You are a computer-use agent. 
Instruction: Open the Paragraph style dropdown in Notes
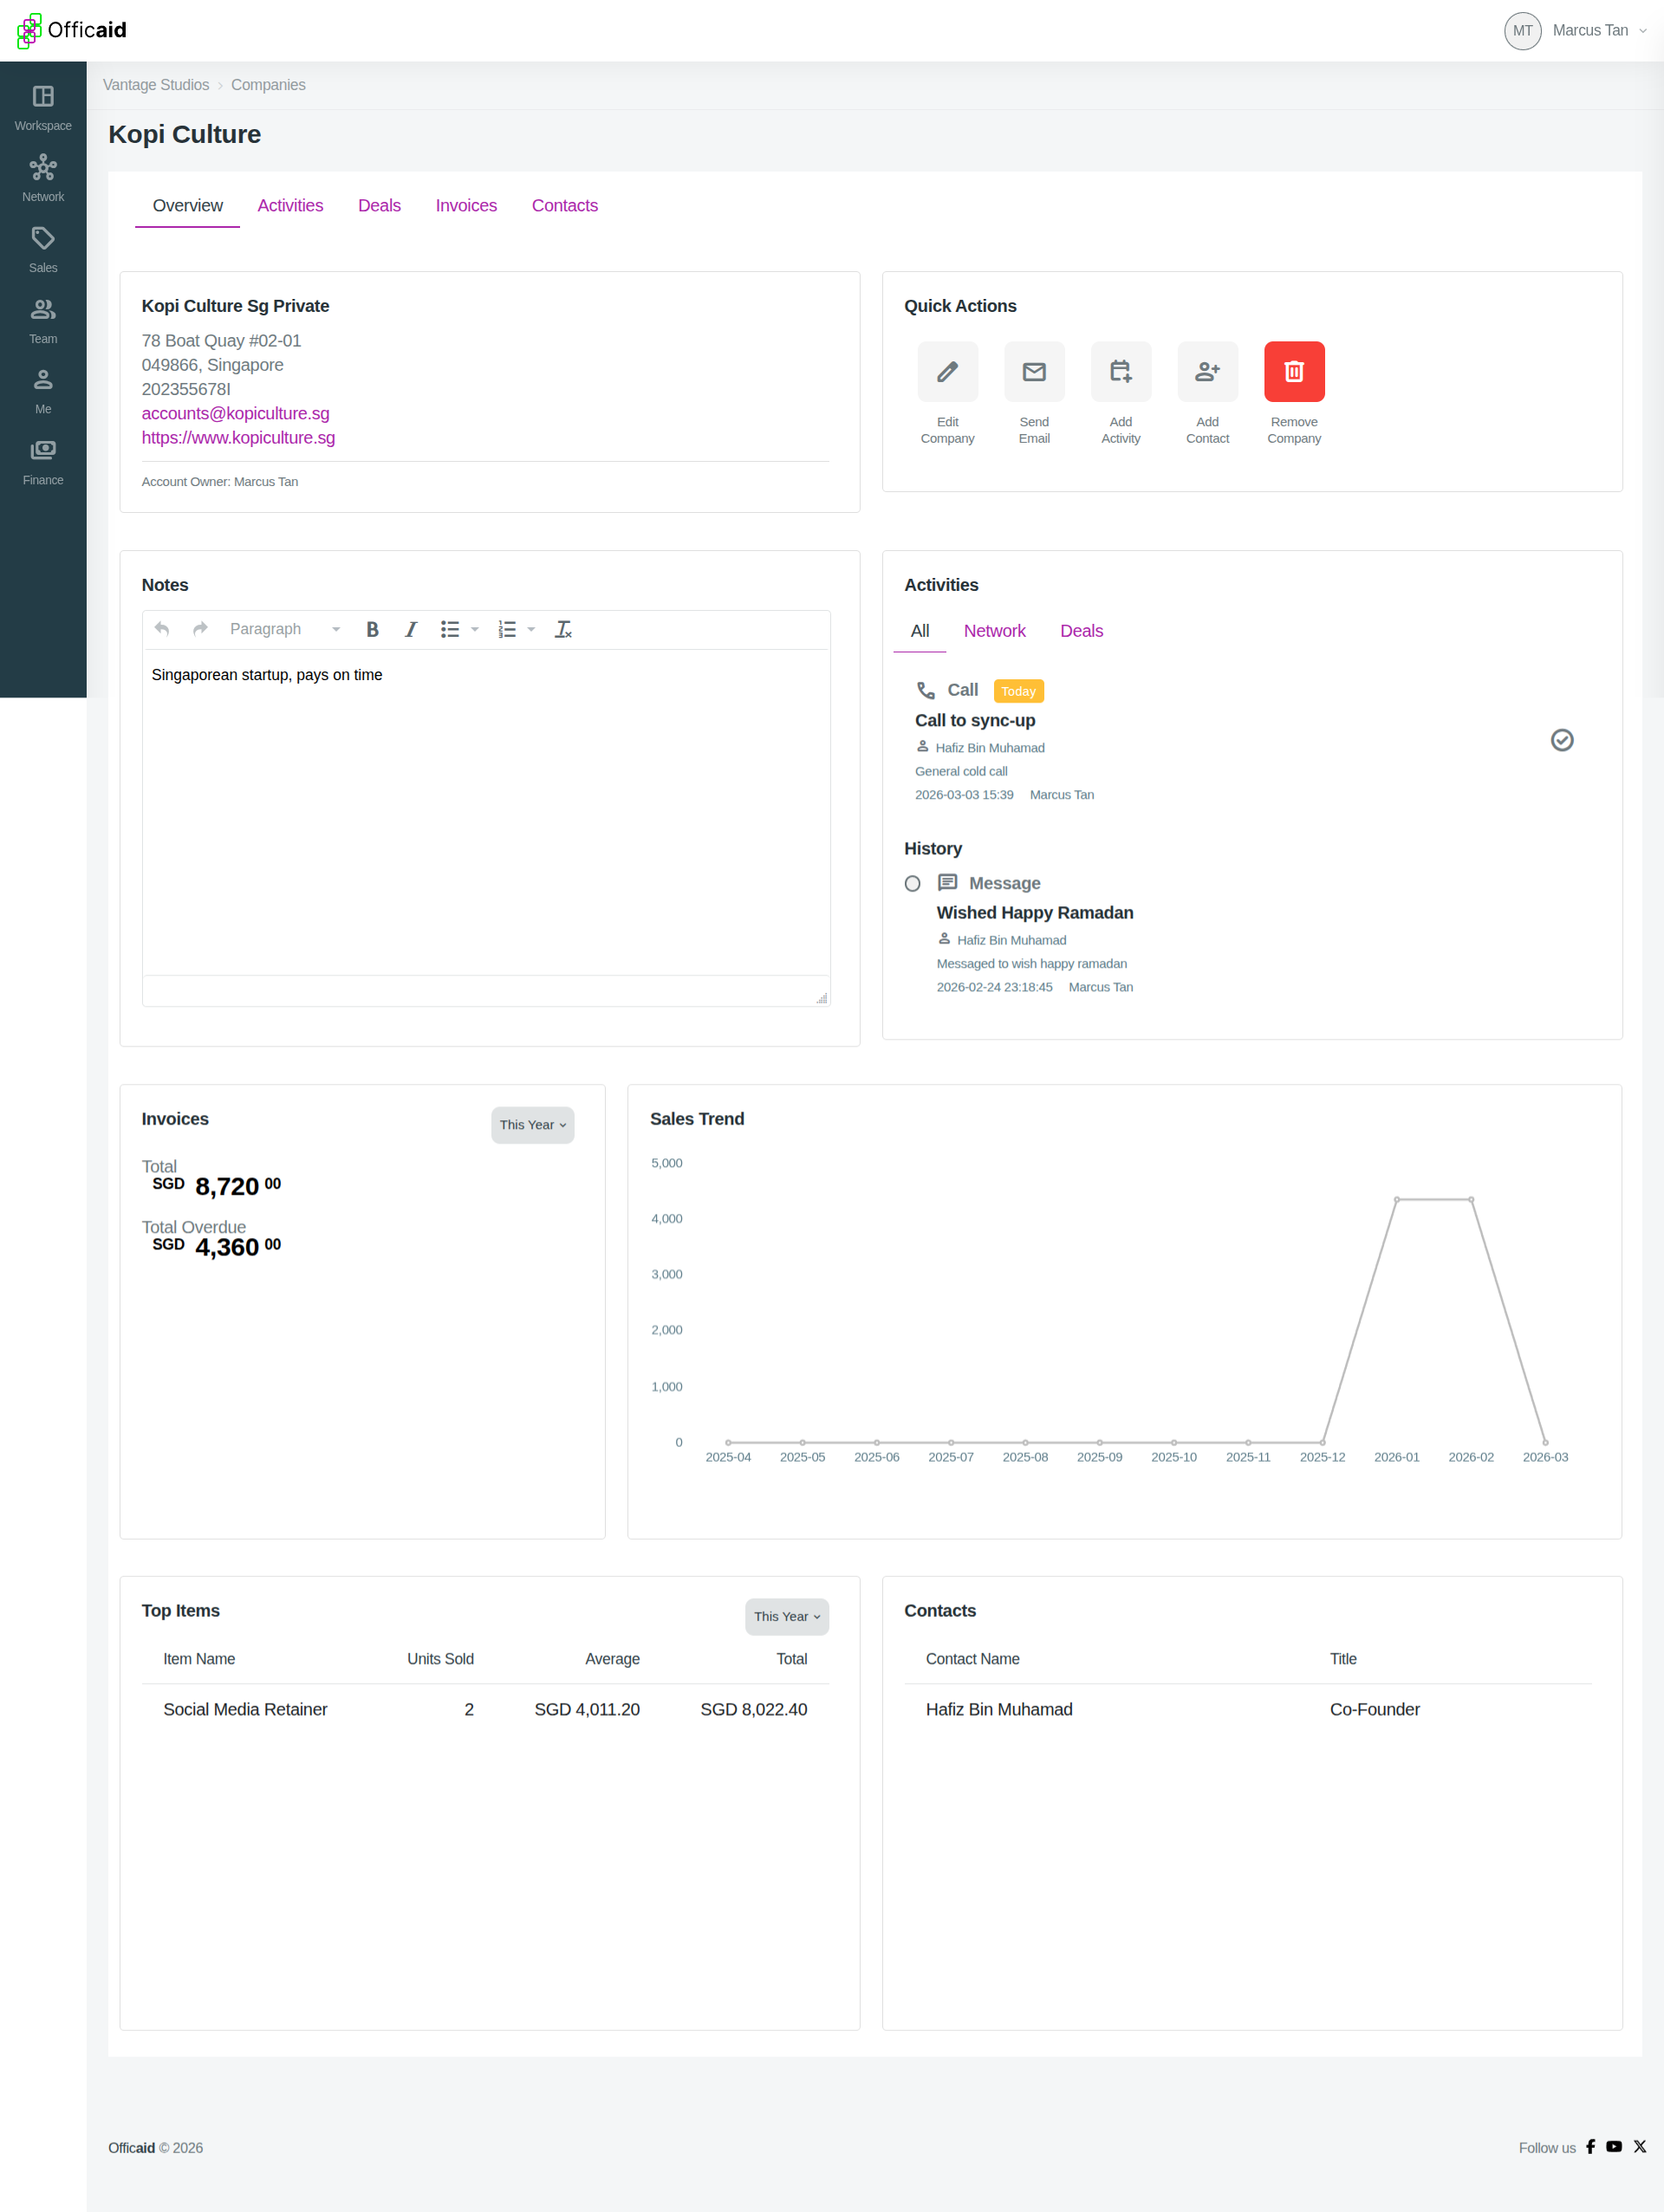[x=283, y=629]
